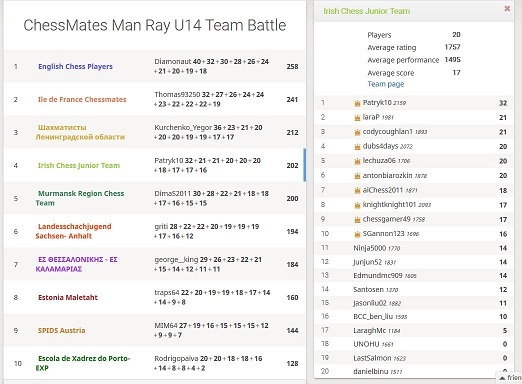
Task: Click leader Diamonaut in first row
Action: [173, 61]
